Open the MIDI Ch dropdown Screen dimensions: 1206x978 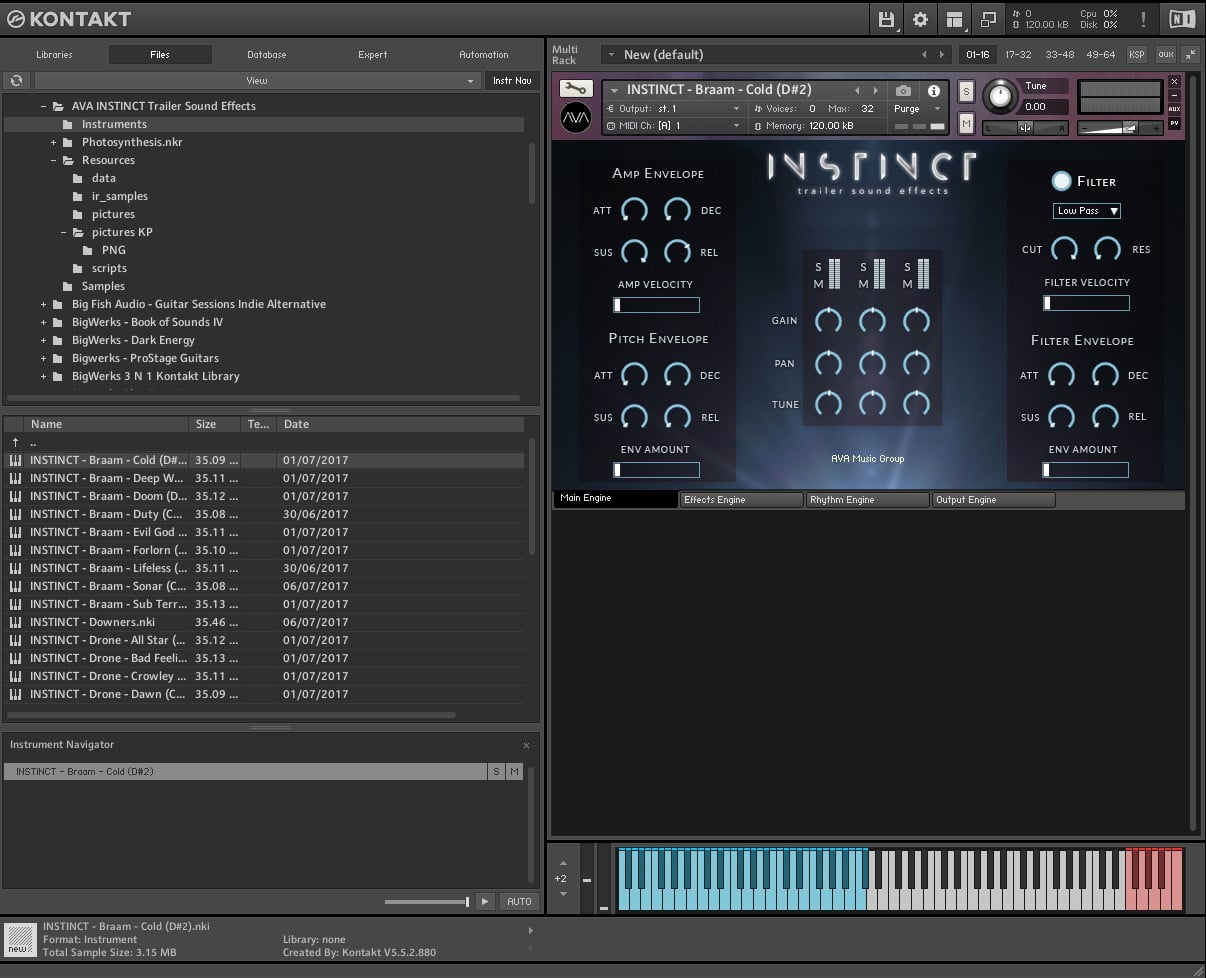click(x=674, y=125)
